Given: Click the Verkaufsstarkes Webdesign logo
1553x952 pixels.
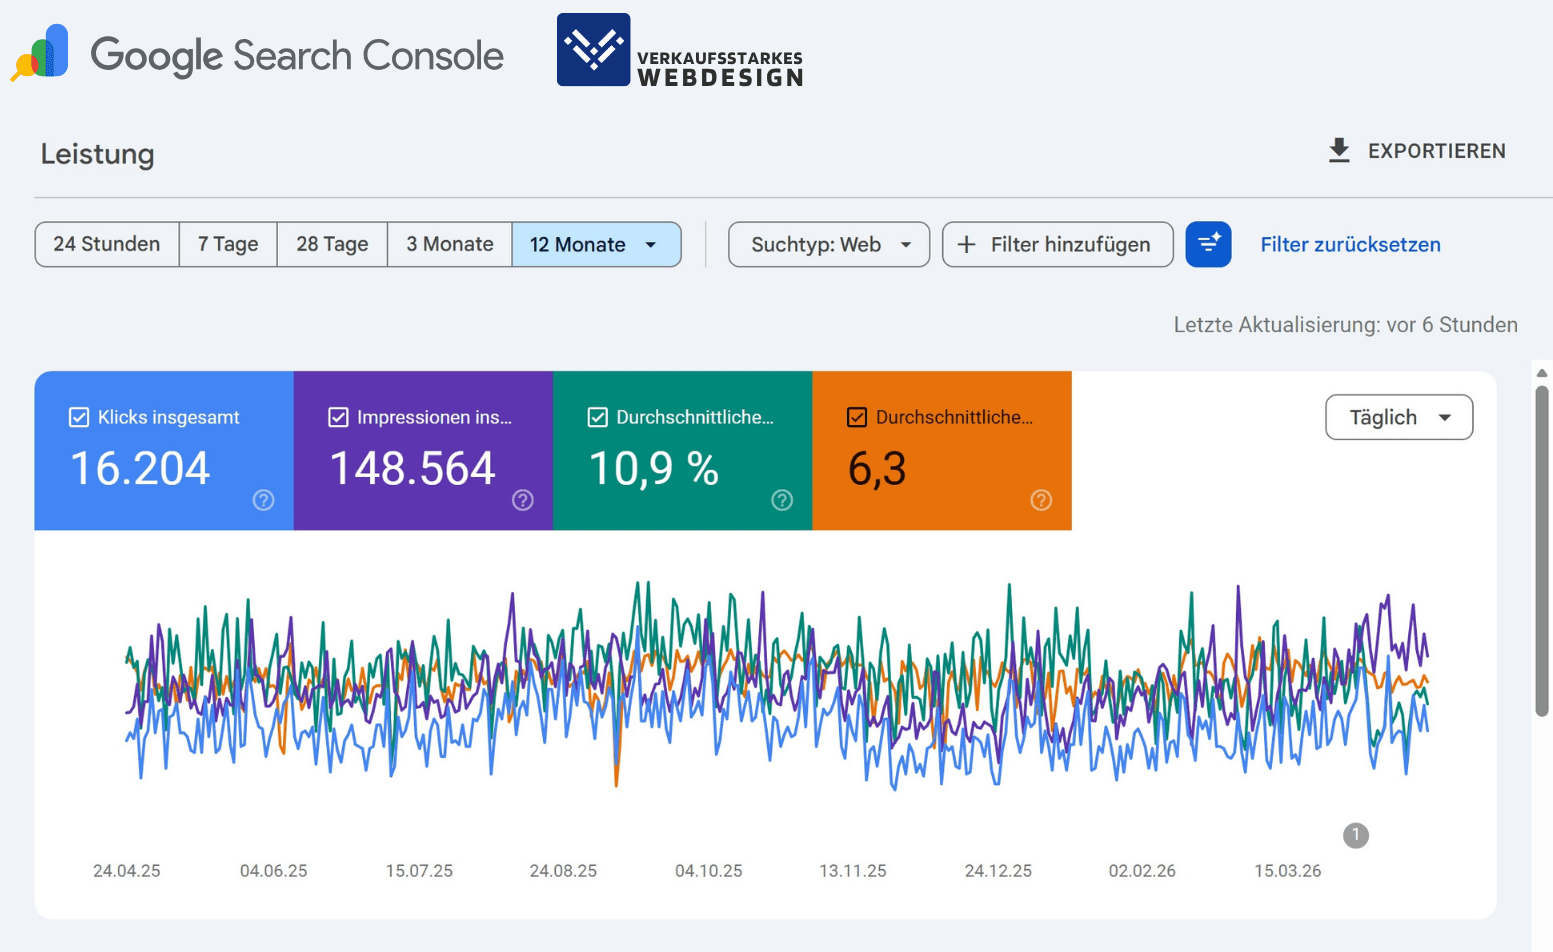Looking at the screenshot, I should (x=679, y=50).
